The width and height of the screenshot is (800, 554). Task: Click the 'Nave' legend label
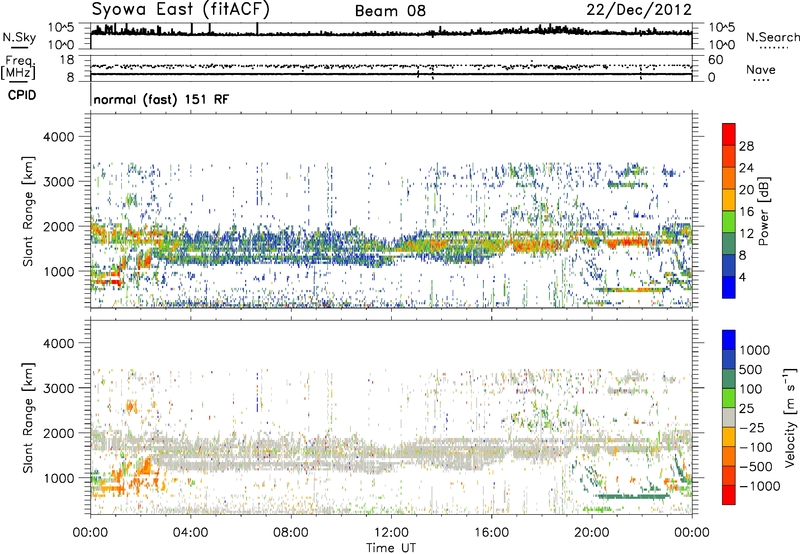760,69
